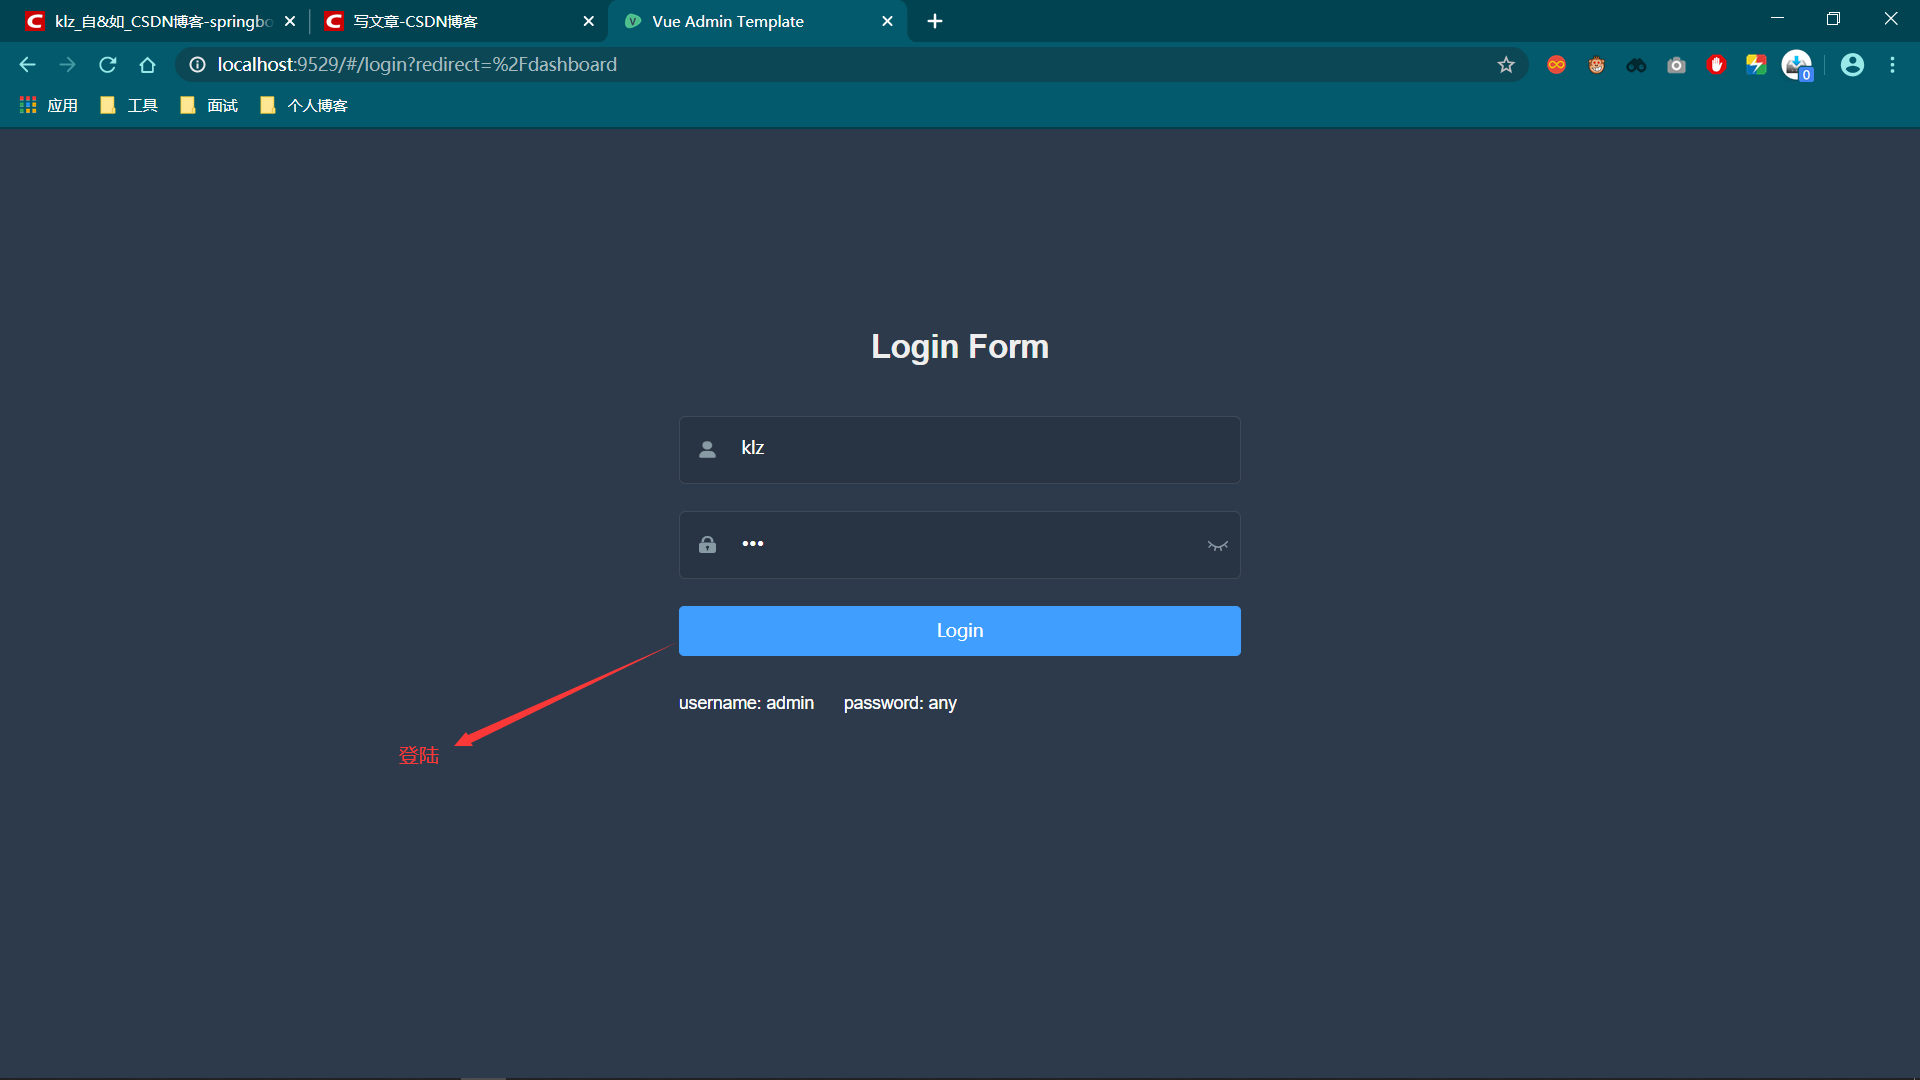Open a new tab with the plus button
The height and width of the screenshot is (1080, 1920).
(935, 20)
